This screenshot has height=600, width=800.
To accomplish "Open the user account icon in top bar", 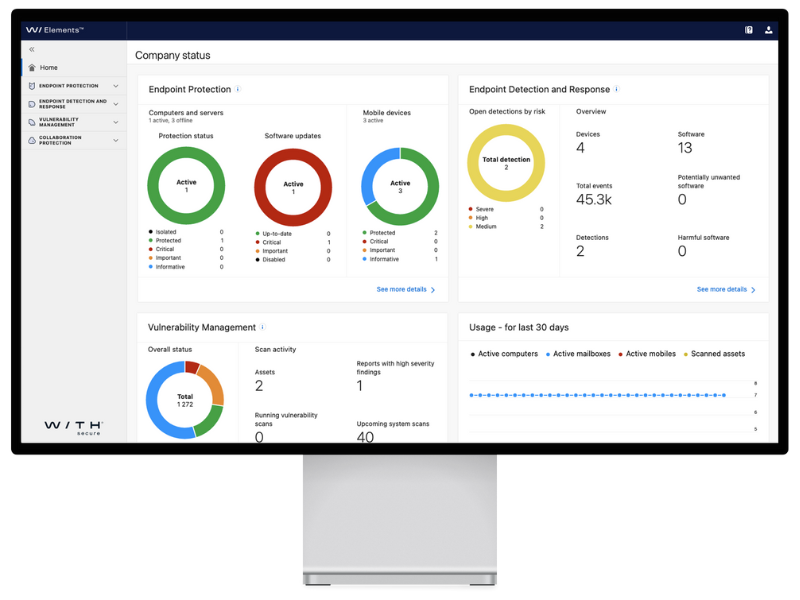I will (x=768, y=29).
